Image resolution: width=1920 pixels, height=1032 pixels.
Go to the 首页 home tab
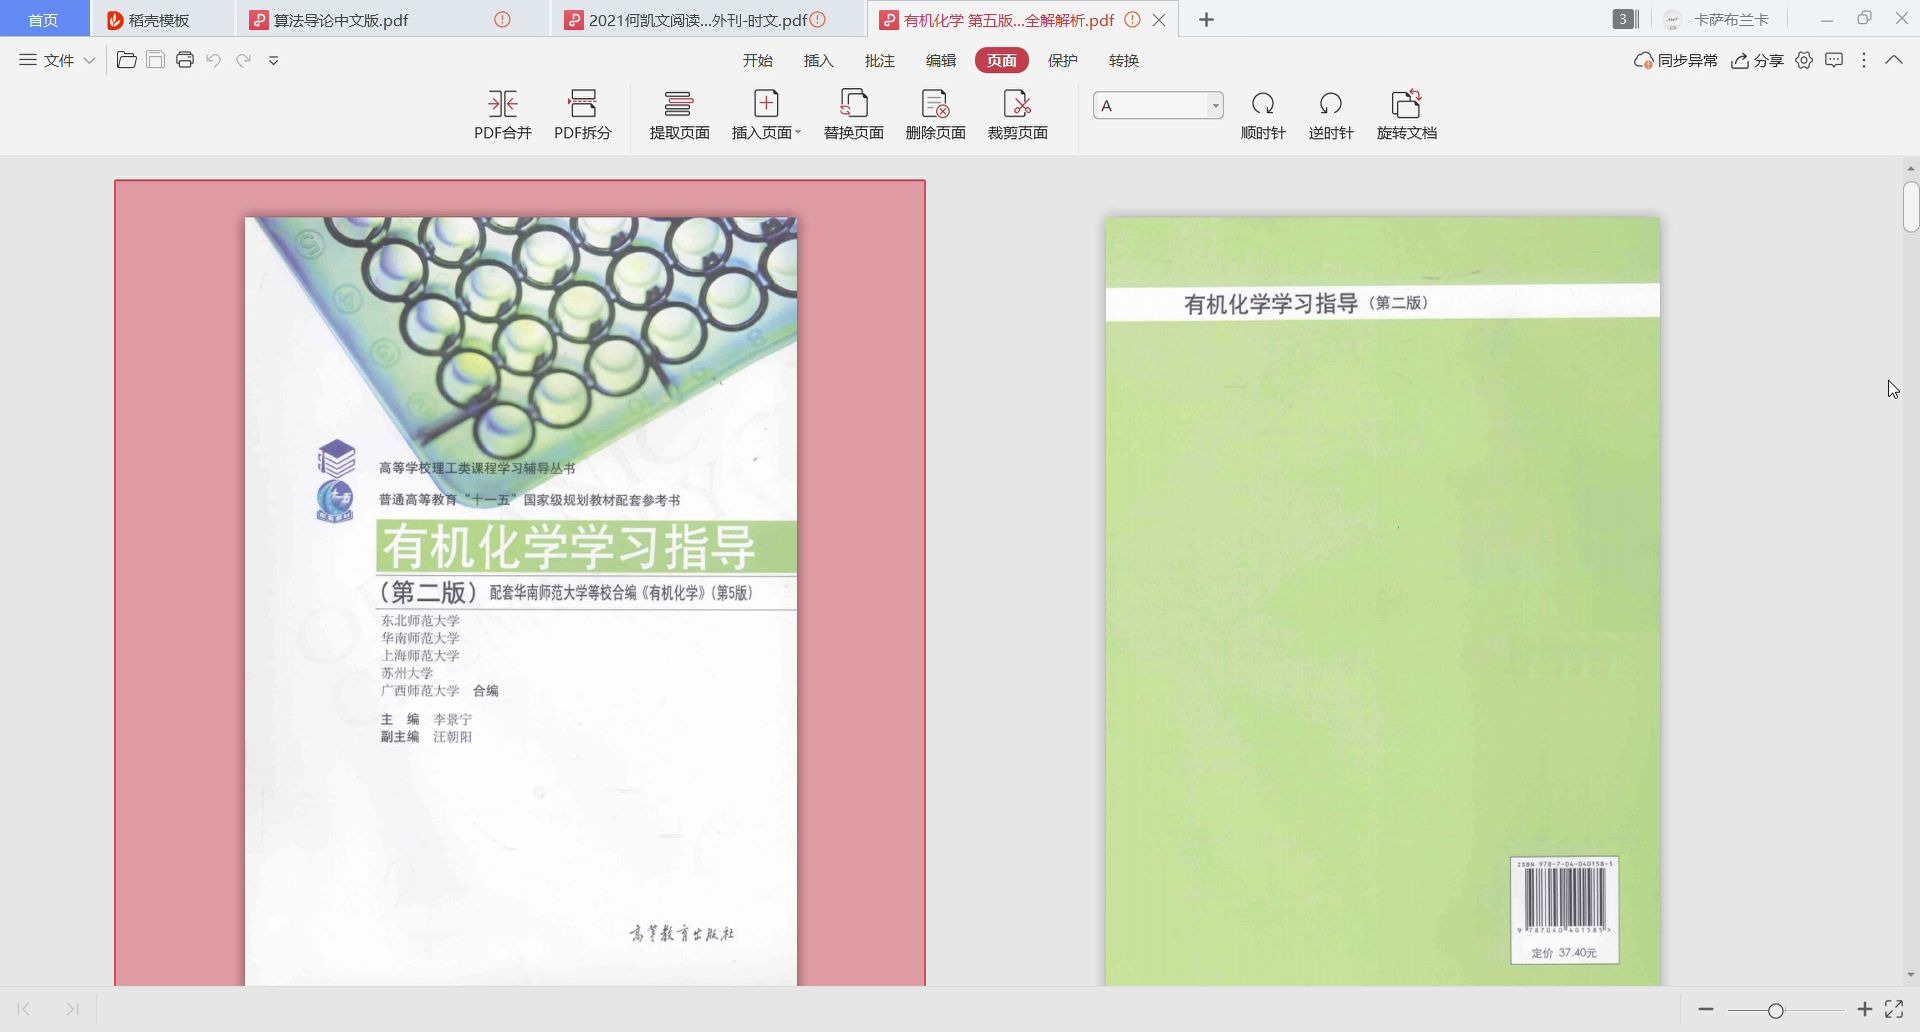pyautogui.click(x=43, y=20)
